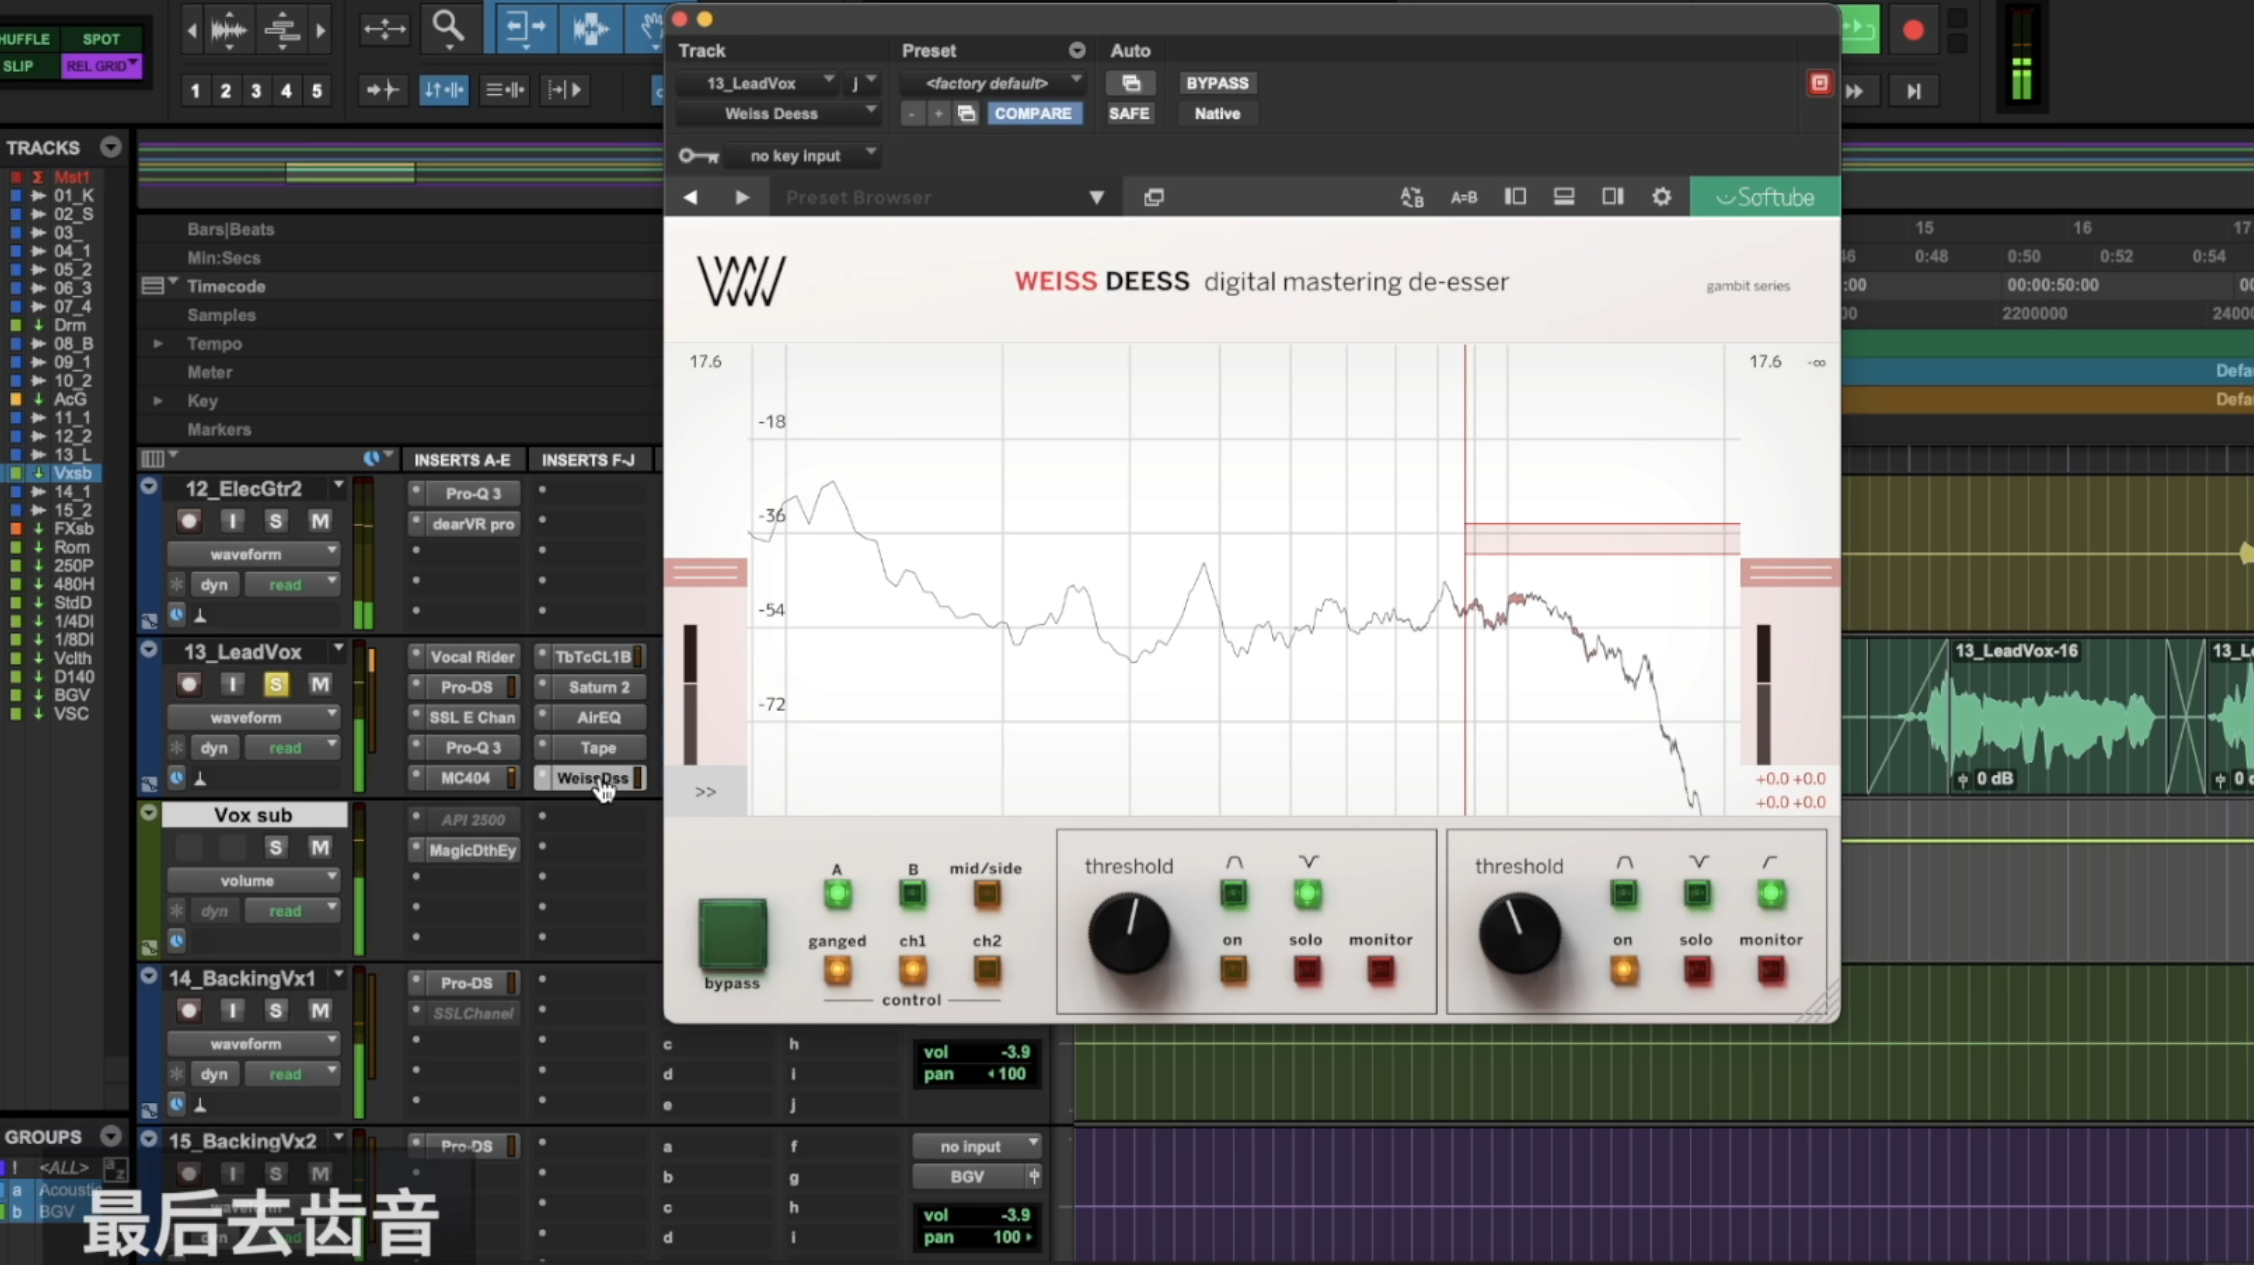The image size is (2254, 1265).
Task: Go to previous preset arrow
Action: pyautogui.click(x=690, y=197)
